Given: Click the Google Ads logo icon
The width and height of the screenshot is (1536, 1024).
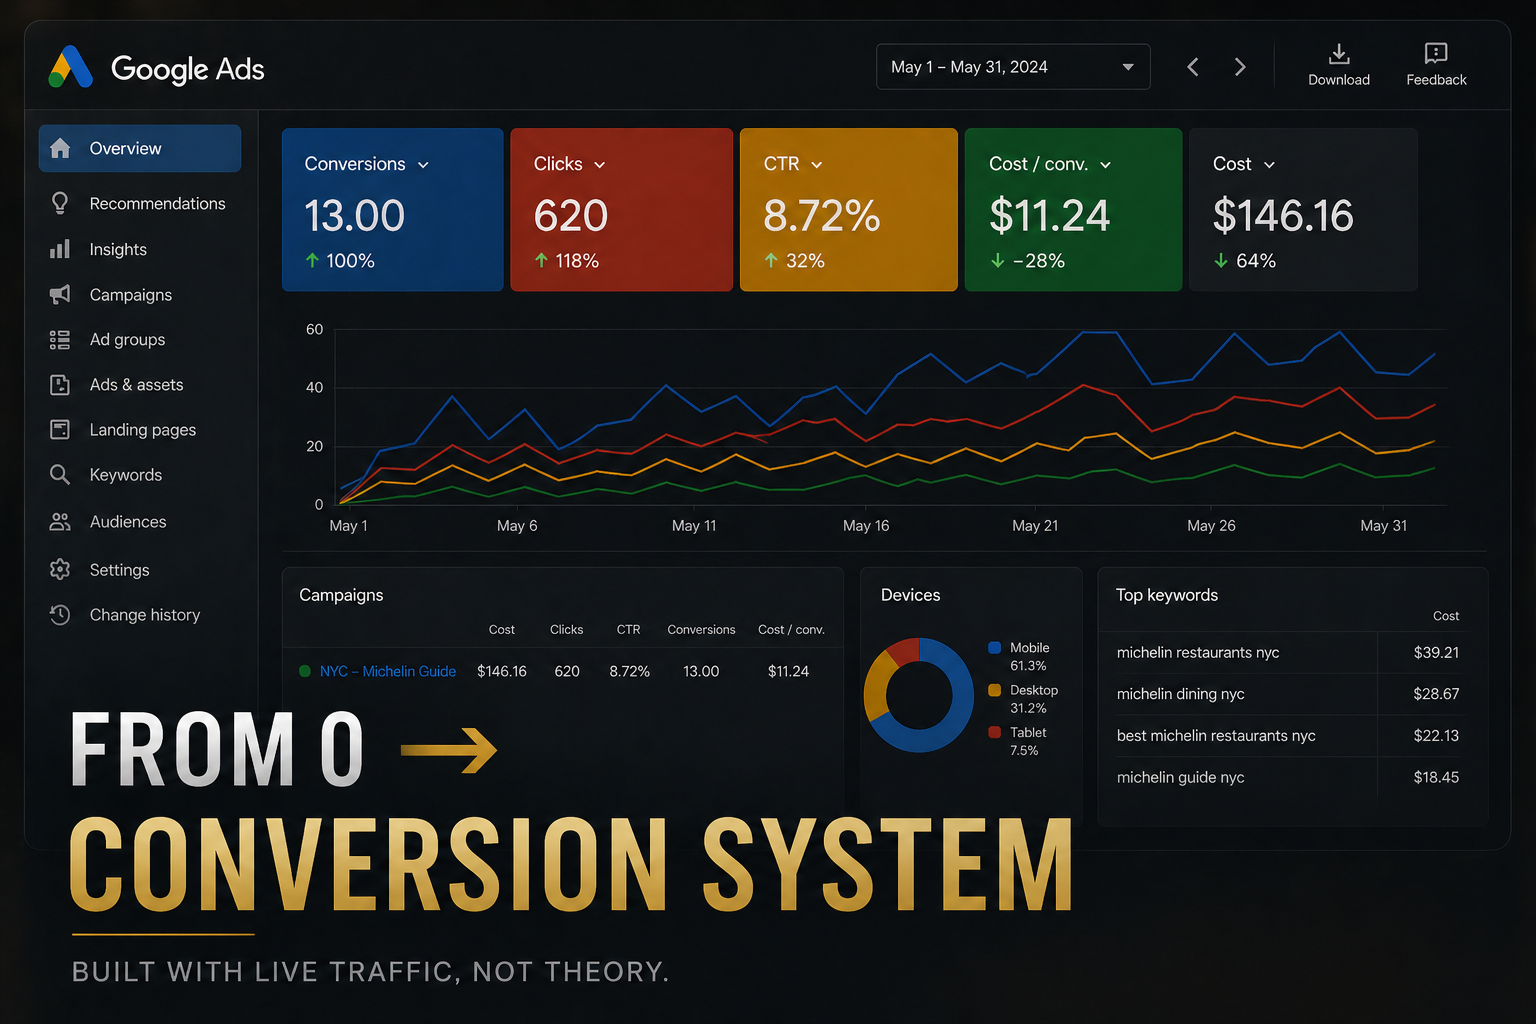Looking at the screenshot, I should (71, 67).
